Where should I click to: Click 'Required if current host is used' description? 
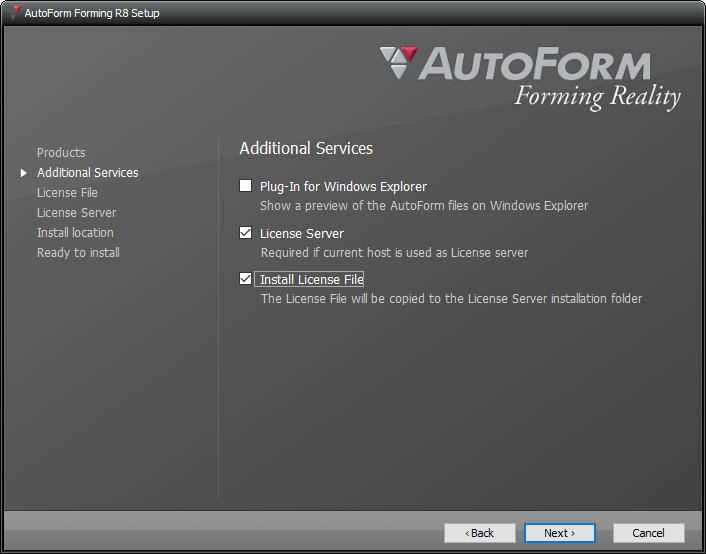394,253
